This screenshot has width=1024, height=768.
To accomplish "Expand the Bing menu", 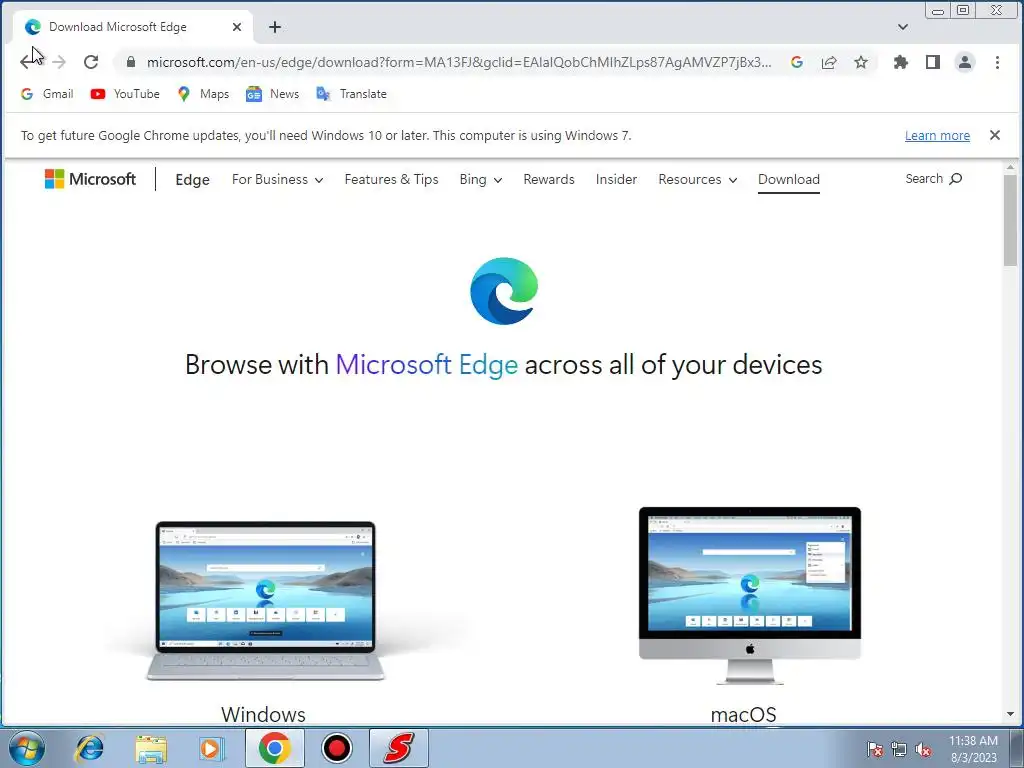I will point(481,180).
